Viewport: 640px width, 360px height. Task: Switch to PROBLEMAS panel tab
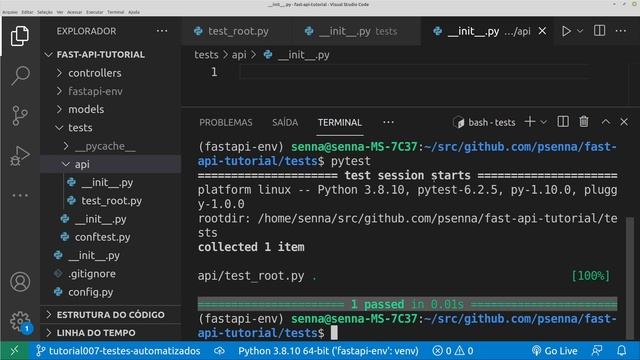226,122
